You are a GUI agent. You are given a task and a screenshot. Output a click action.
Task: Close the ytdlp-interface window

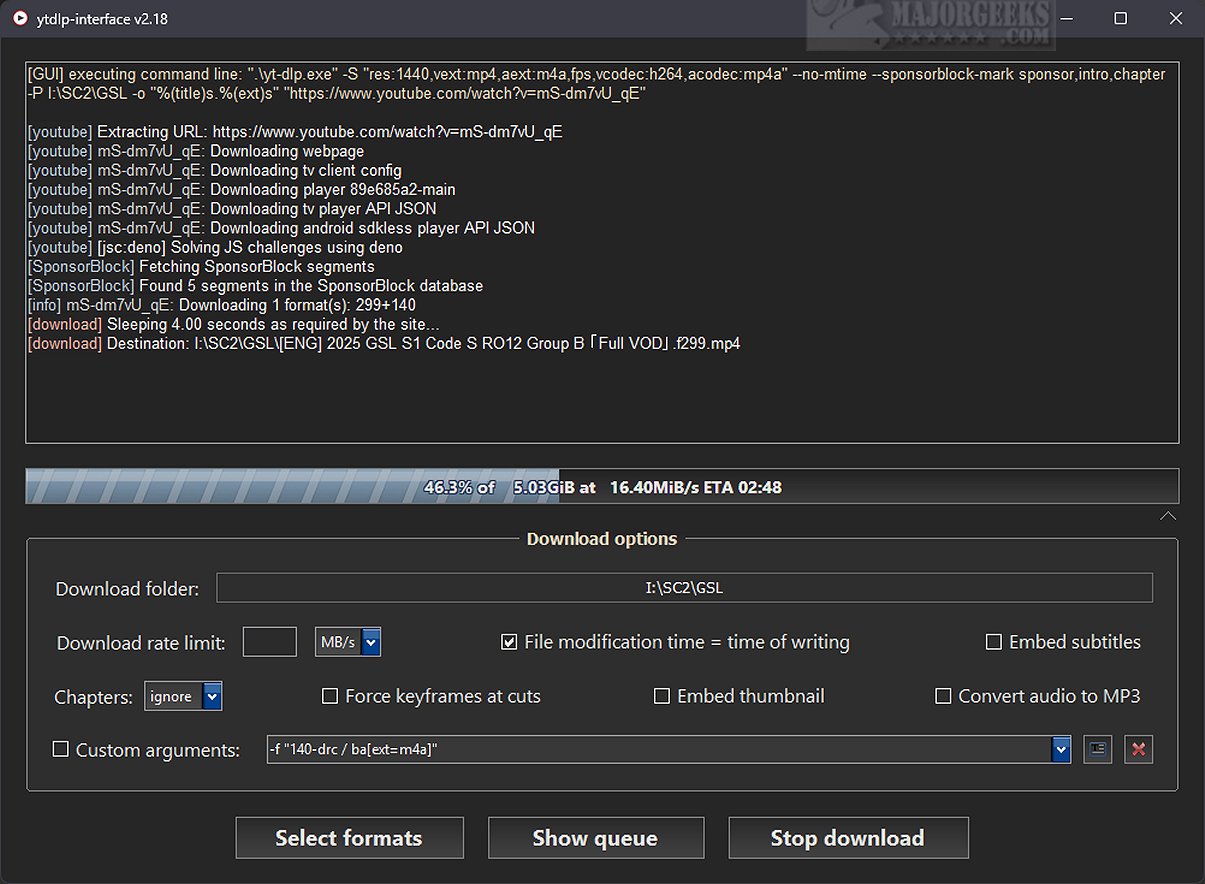(x=1177, y=18)
